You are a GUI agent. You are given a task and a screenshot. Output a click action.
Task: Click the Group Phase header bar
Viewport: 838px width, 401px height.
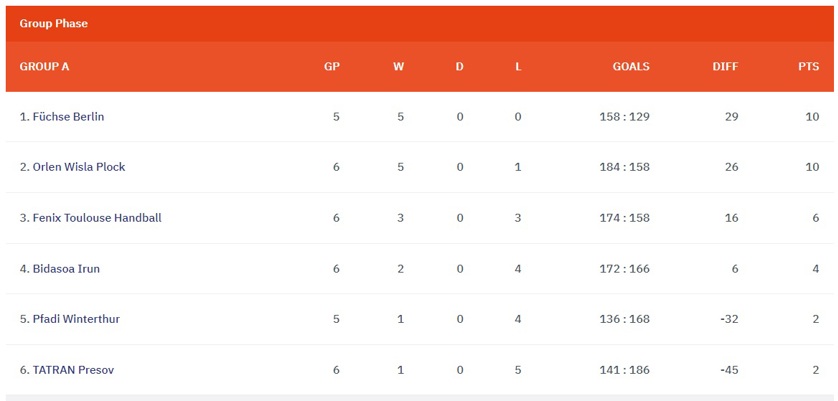(420, 24)
